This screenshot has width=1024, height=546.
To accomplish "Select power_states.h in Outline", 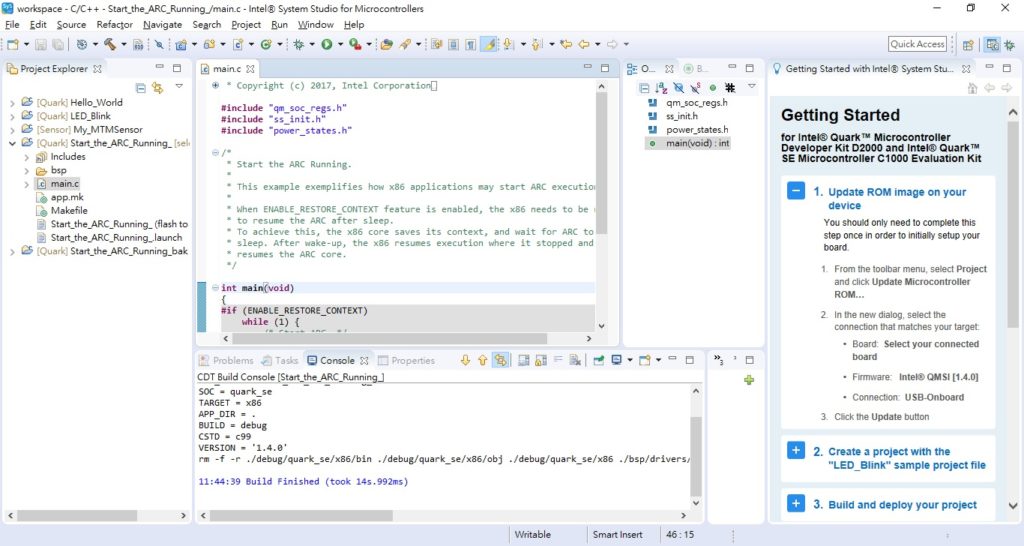I will [x=696, y=130].
